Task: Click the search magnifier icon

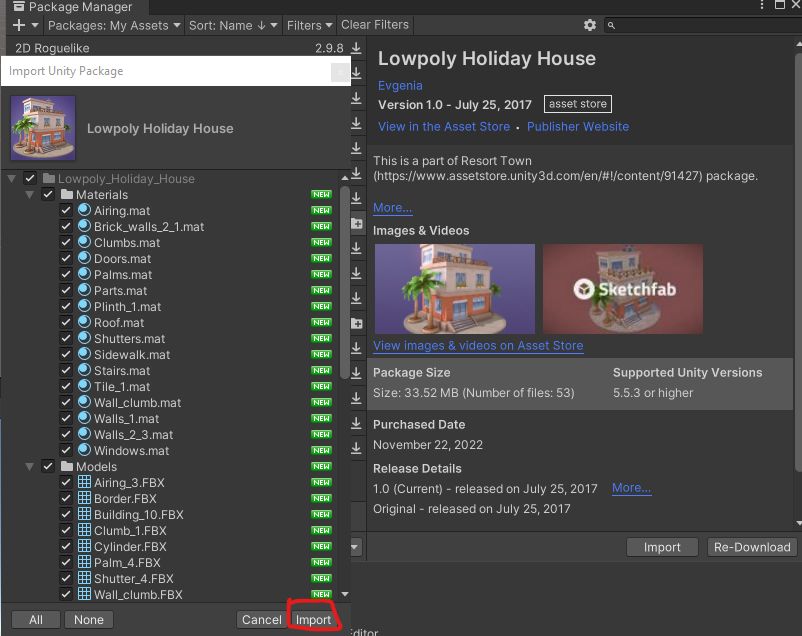Action: pos(611,25)
